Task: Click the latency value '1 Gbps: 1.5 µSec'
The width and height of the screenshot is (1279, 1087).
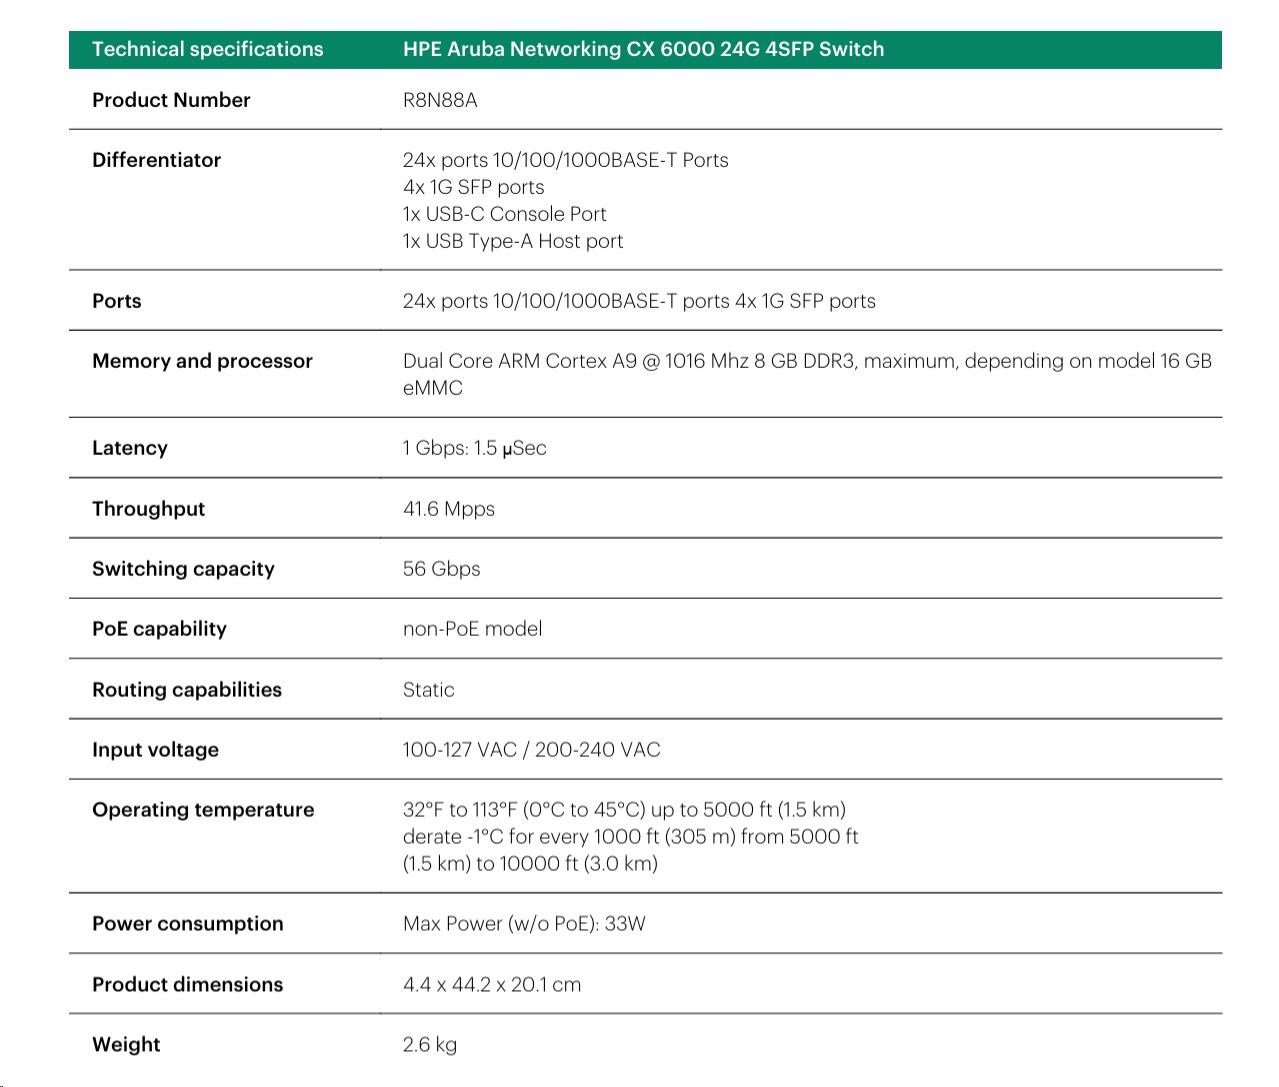Action: coord(474,448)
